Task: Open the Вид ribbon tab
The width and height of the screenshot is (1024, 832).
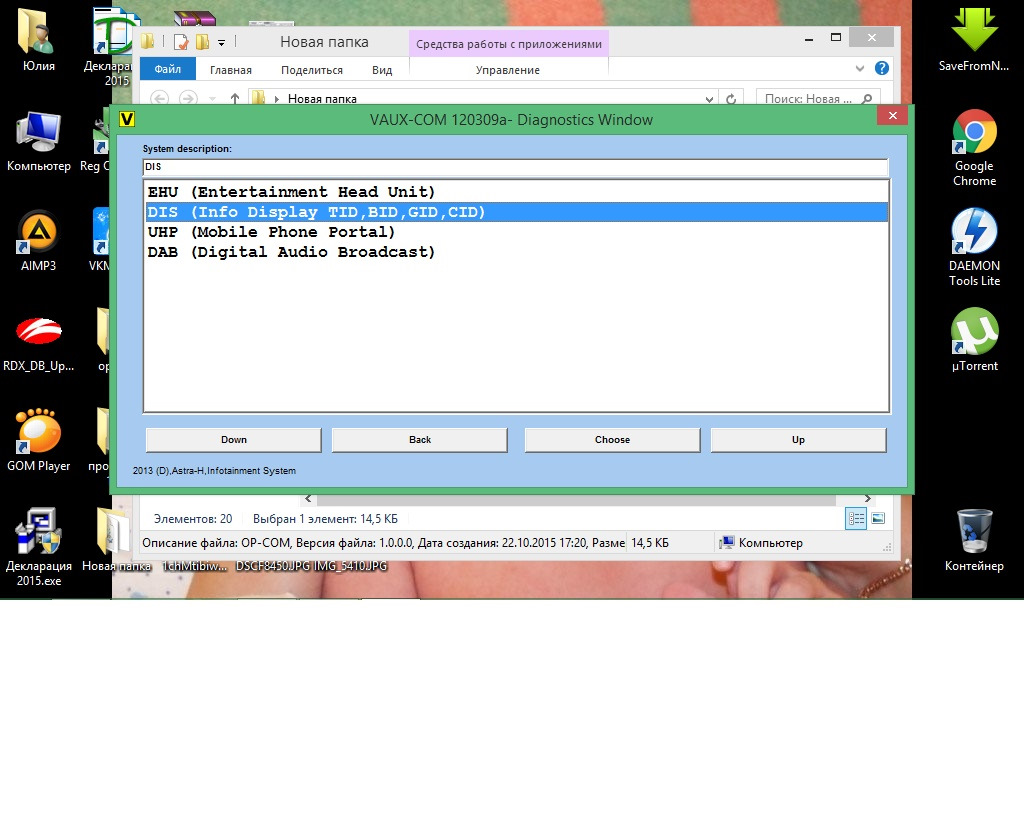Action: 382,70
